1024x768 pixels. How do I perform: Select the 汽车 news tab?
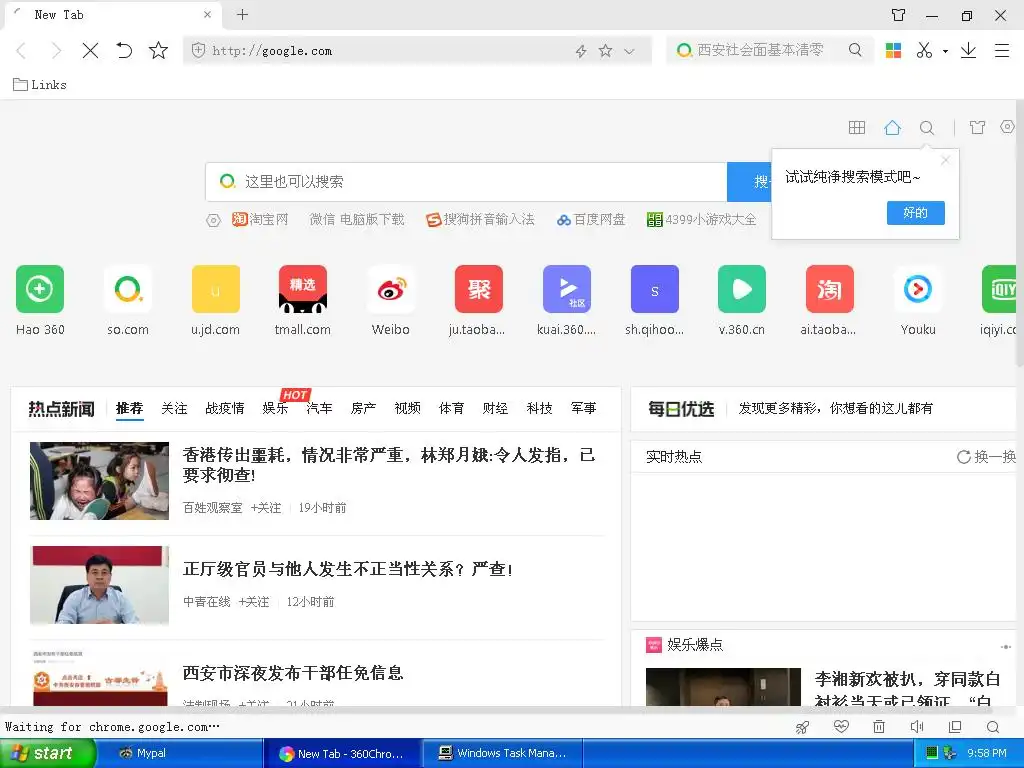[x=319, y=409]
